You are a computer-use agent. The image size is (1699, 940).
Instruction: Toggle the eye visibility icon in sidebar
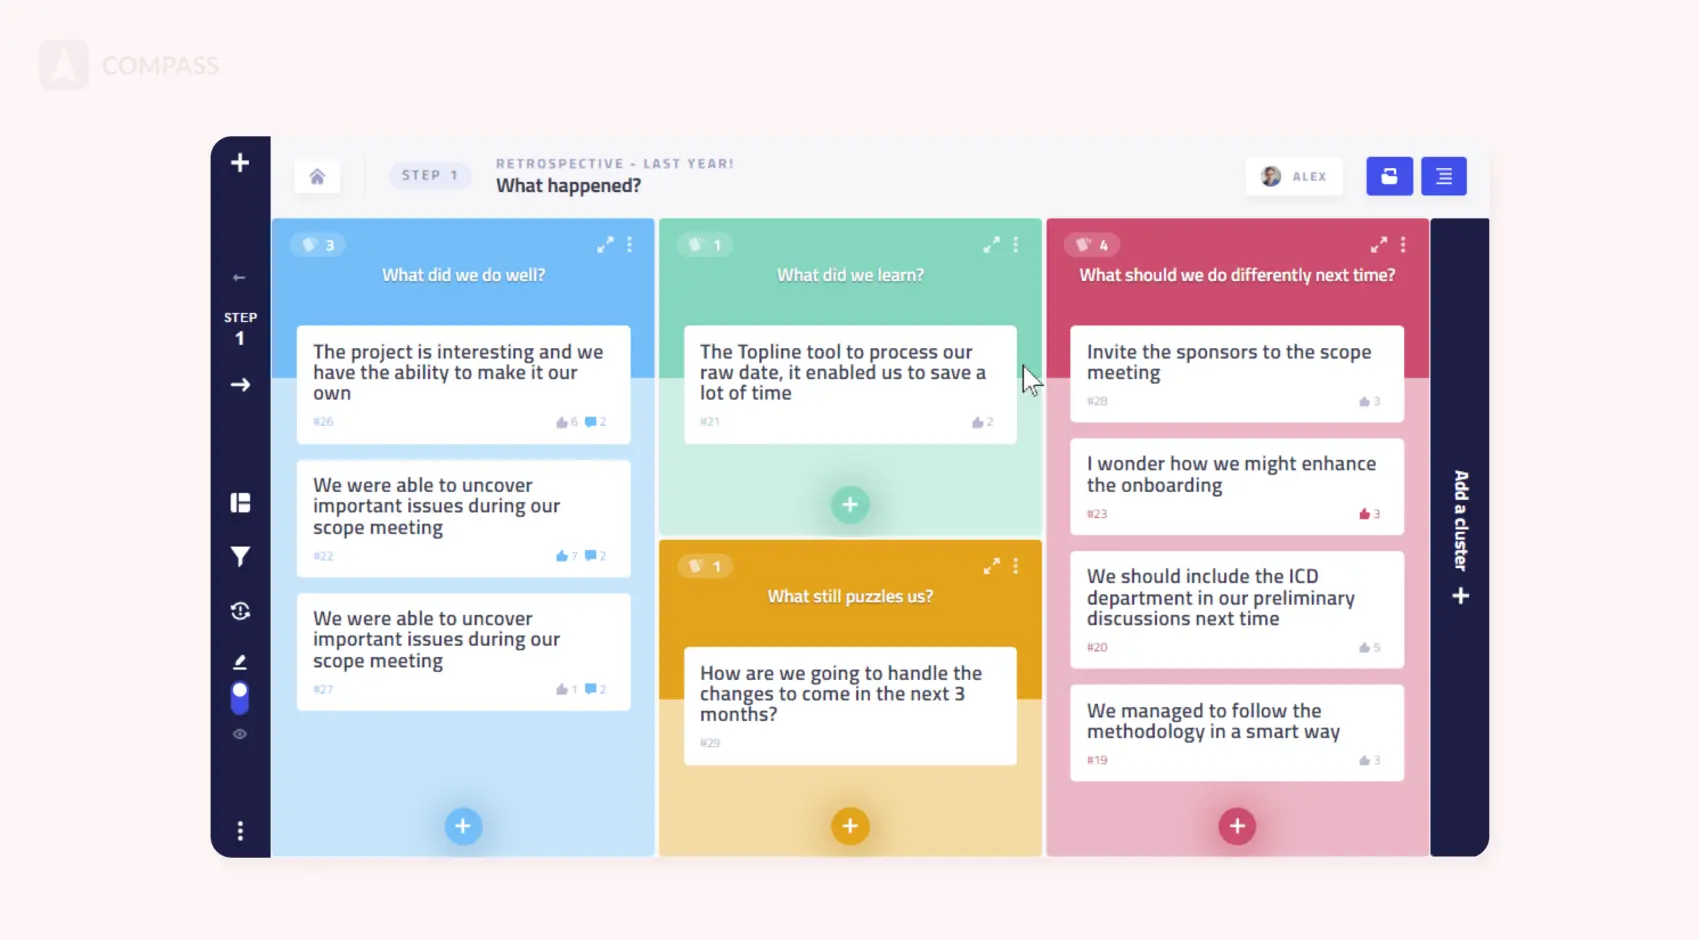(x=240, y=734)
